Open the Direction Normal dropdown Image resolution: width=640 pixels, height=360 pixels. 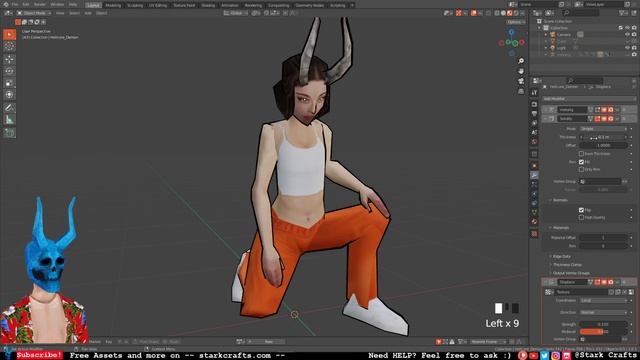pos(603,312)
